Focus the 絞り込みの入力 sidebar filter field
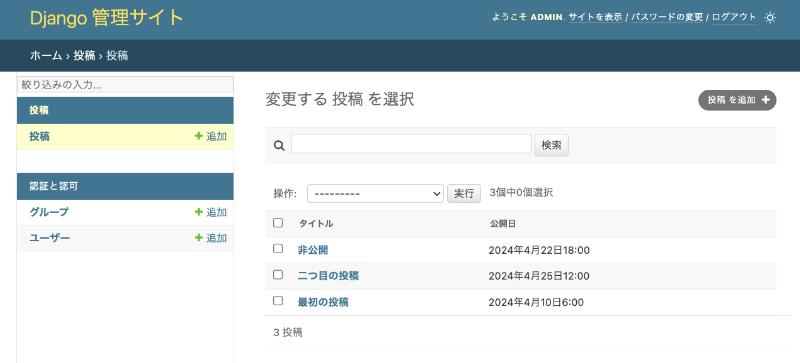 coord(125,85)
